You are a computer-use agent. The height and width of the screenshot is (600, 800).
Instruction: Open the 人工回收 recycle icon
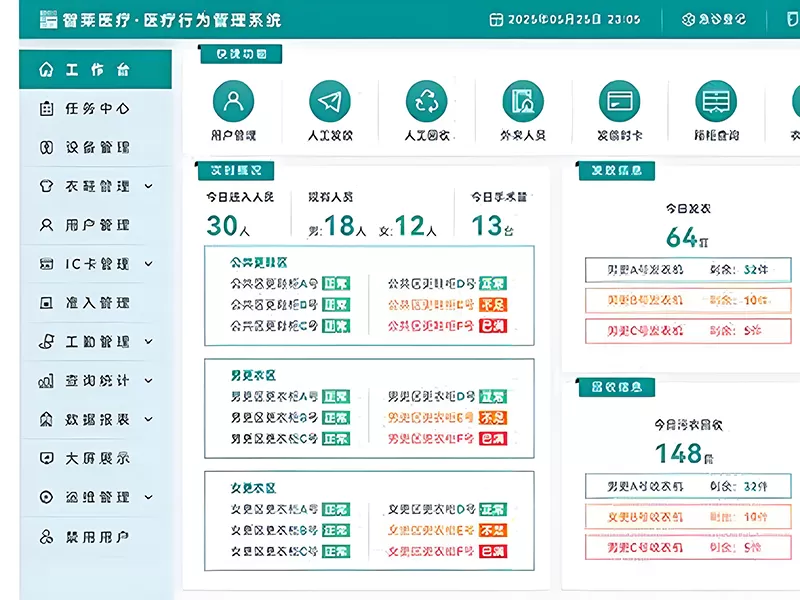click(427, 101)
